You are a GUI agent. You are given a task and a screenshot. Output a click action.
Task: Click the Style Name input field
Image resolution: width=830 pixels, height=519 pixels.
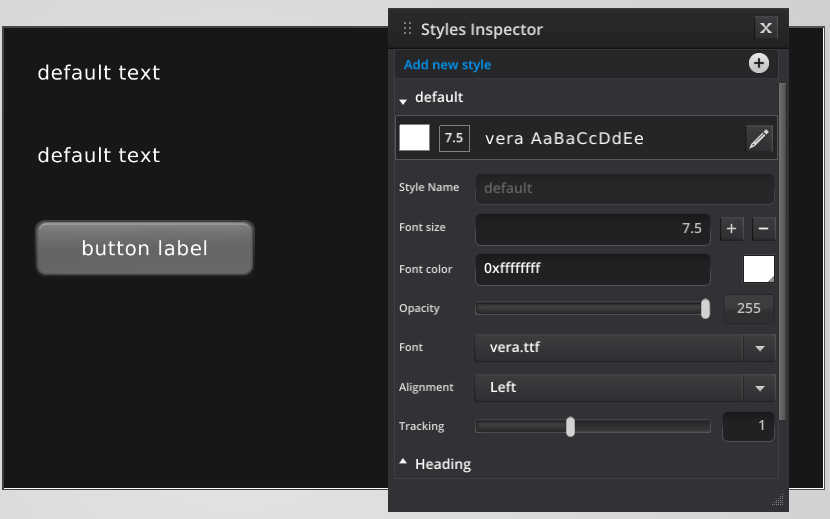coord(625,189)
